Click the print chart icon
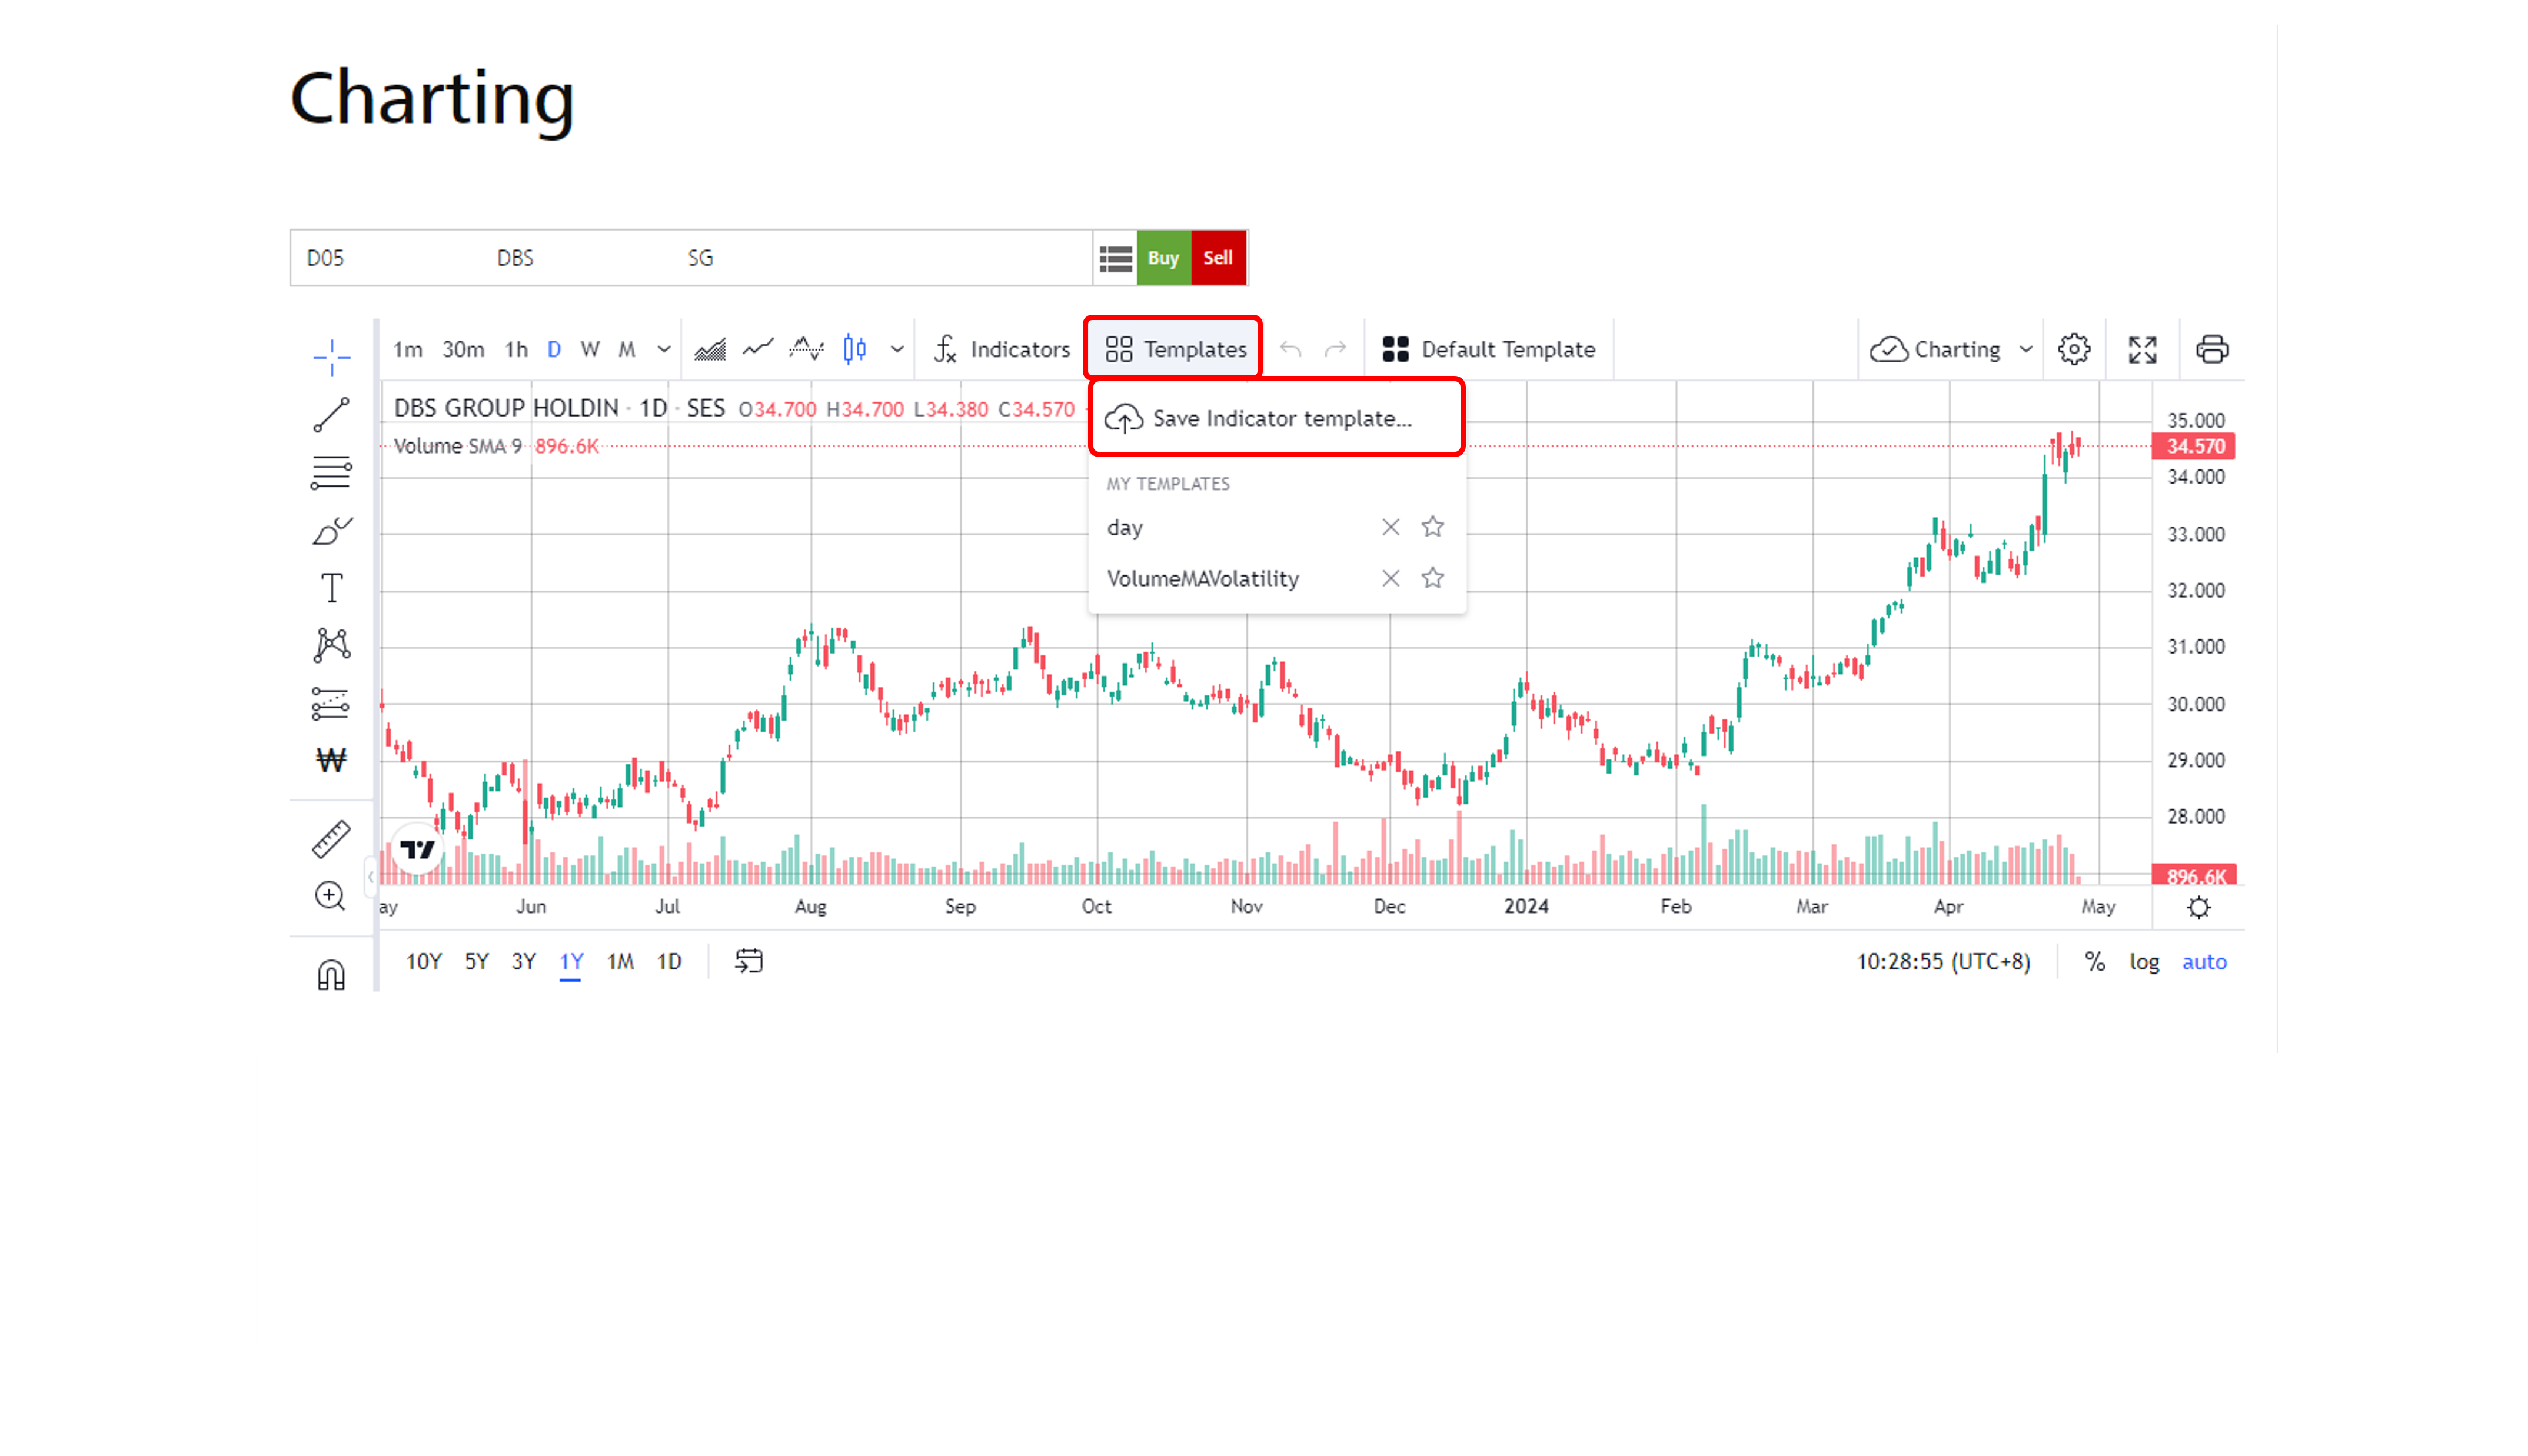Screen dimensions: 2528x1456 click(2212, 349)
